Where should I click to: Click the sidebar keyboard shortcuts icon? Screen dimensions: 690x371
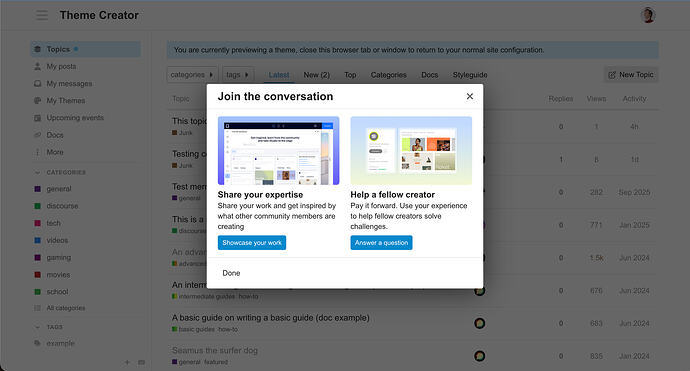click(x=141, y=362)
